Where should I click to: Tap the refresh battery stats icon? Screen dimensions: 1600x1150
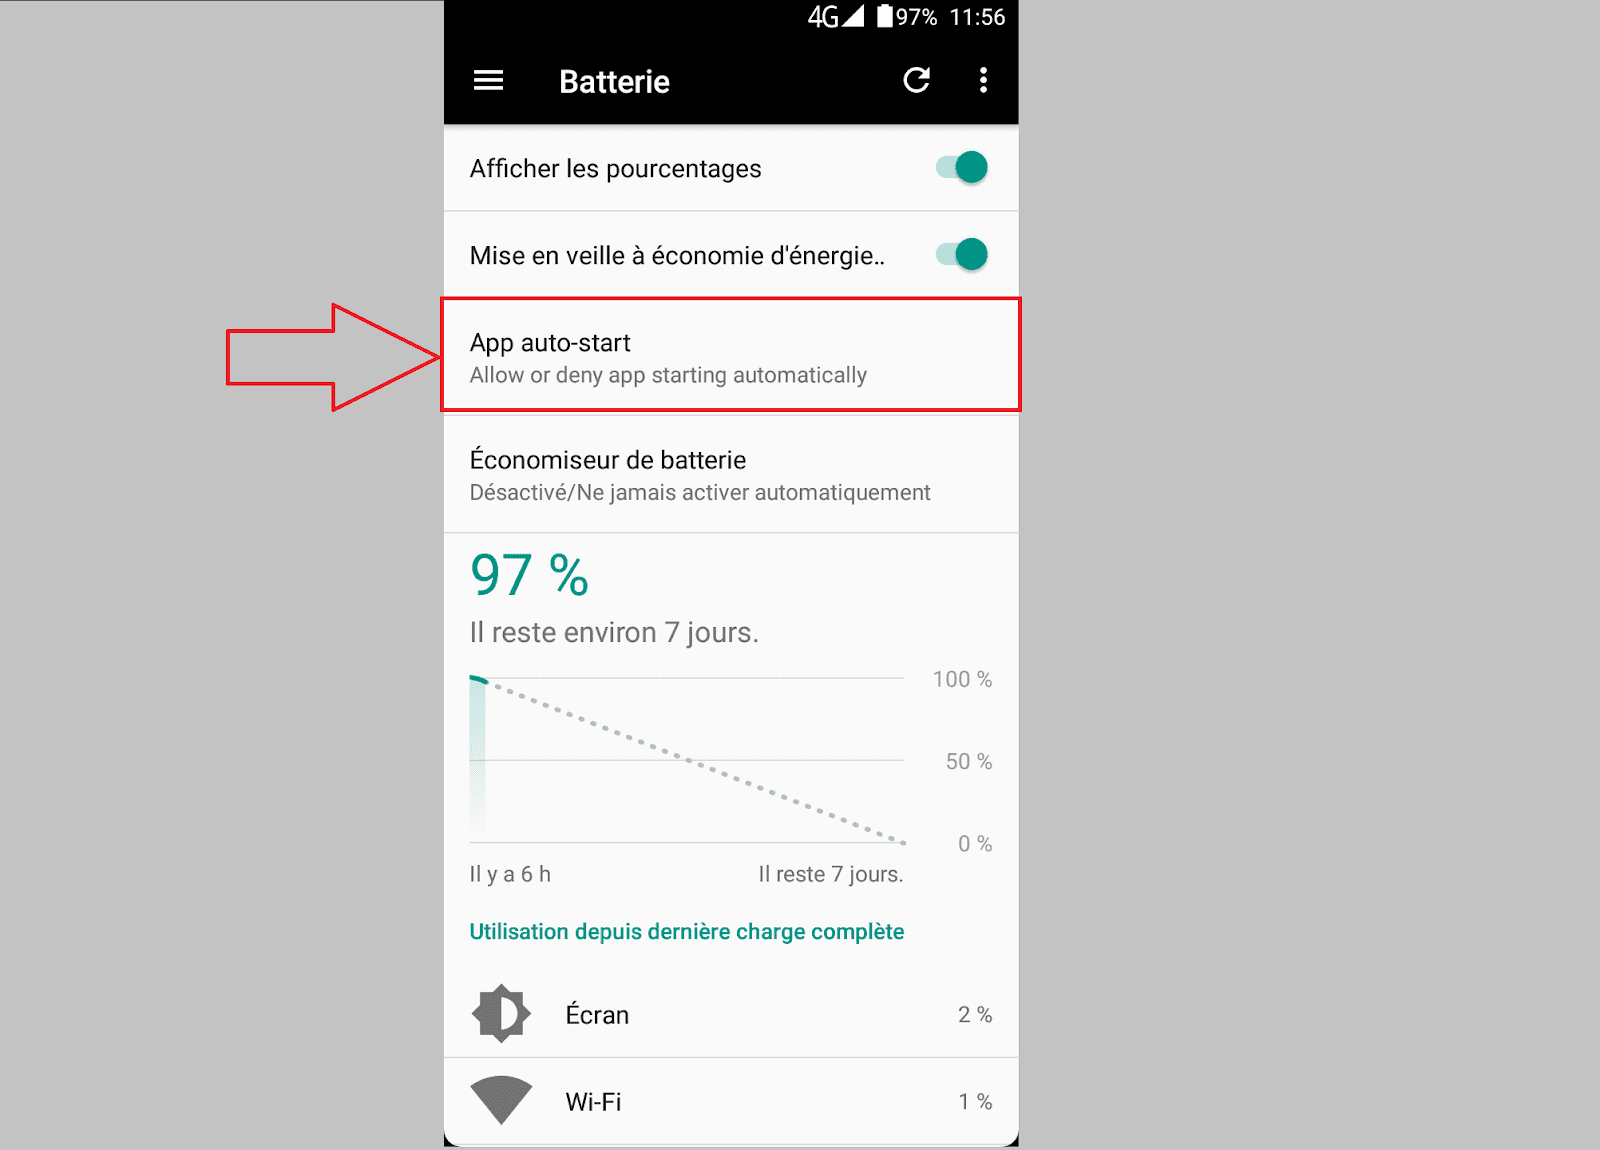click(917, 80)
